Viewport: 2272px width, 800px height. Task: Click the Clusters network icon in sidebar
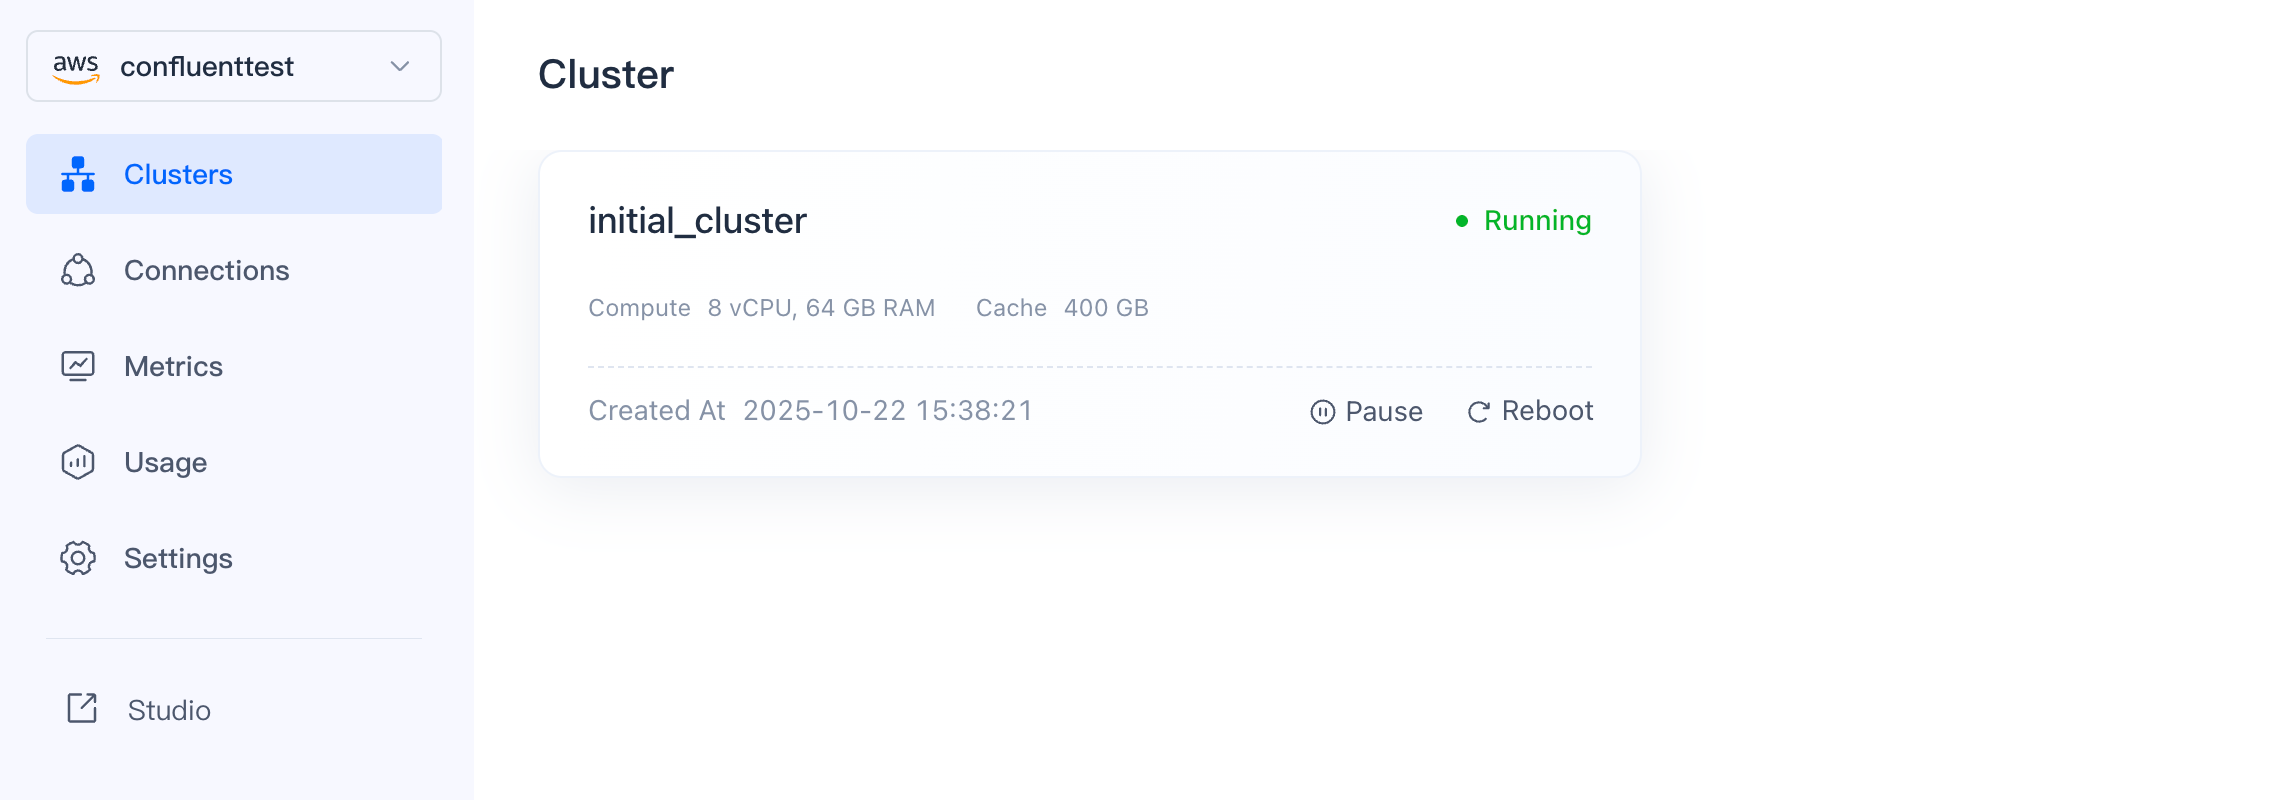click(x=78, y=174)
